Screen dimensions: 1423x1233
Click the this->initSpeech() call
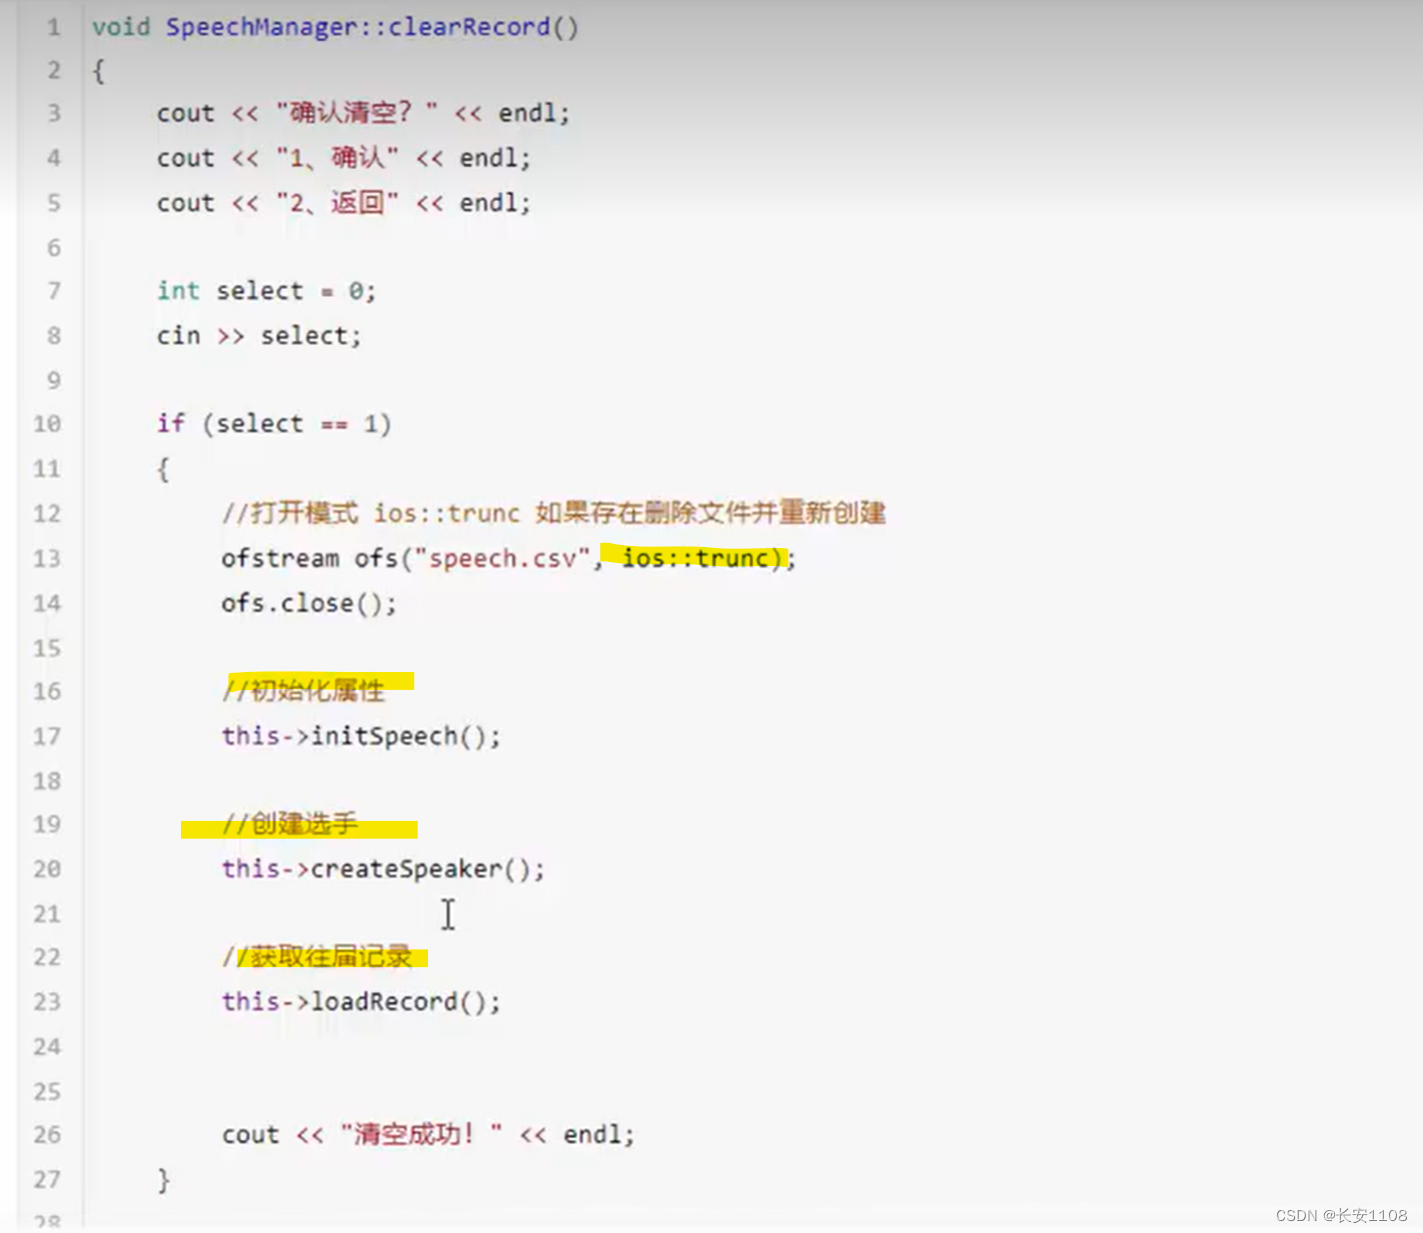click(x=361, y=736)
